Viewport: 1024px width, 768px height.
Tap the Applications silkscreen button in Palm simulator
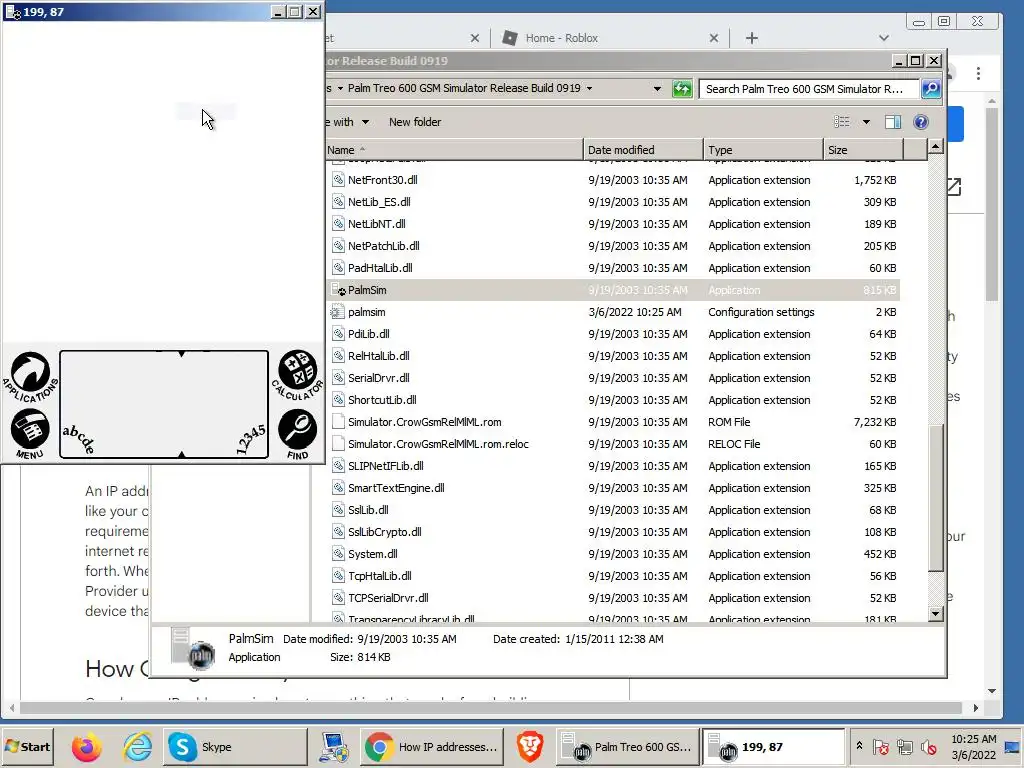(x=30, y=377)
